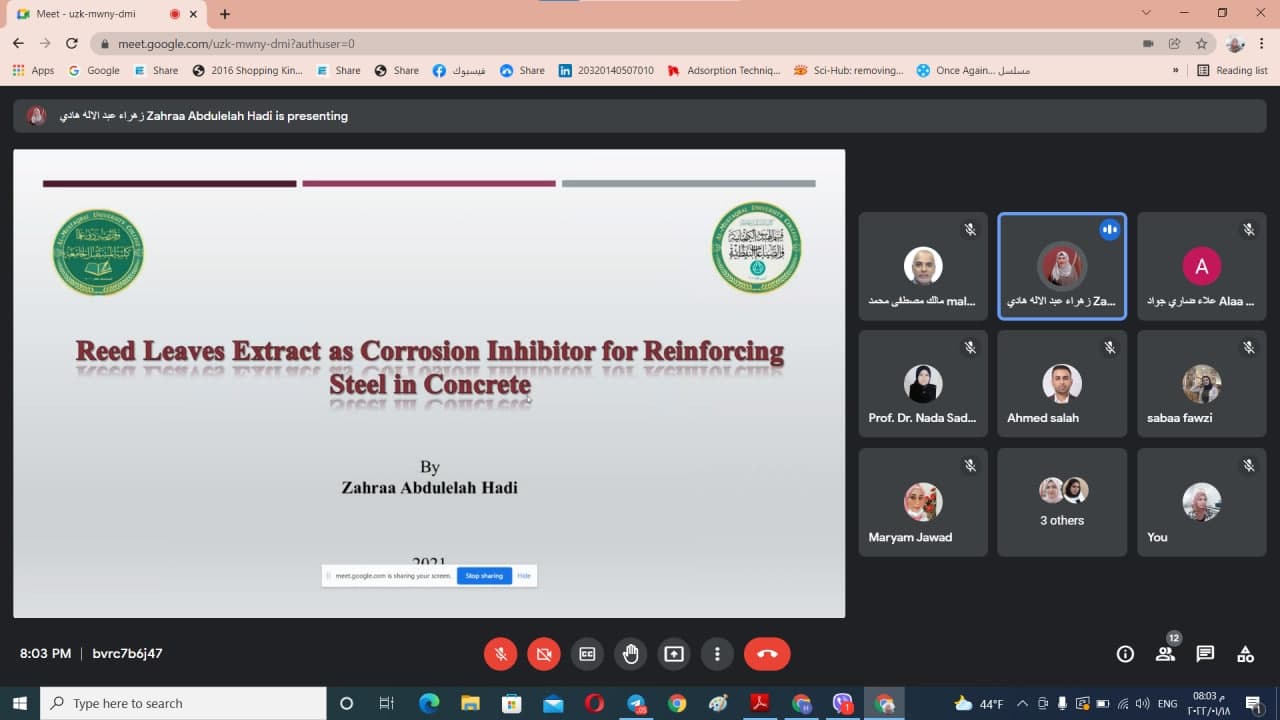Raise your hand
The width and height of the screenshot is (1280, 720).
[631, 653]
